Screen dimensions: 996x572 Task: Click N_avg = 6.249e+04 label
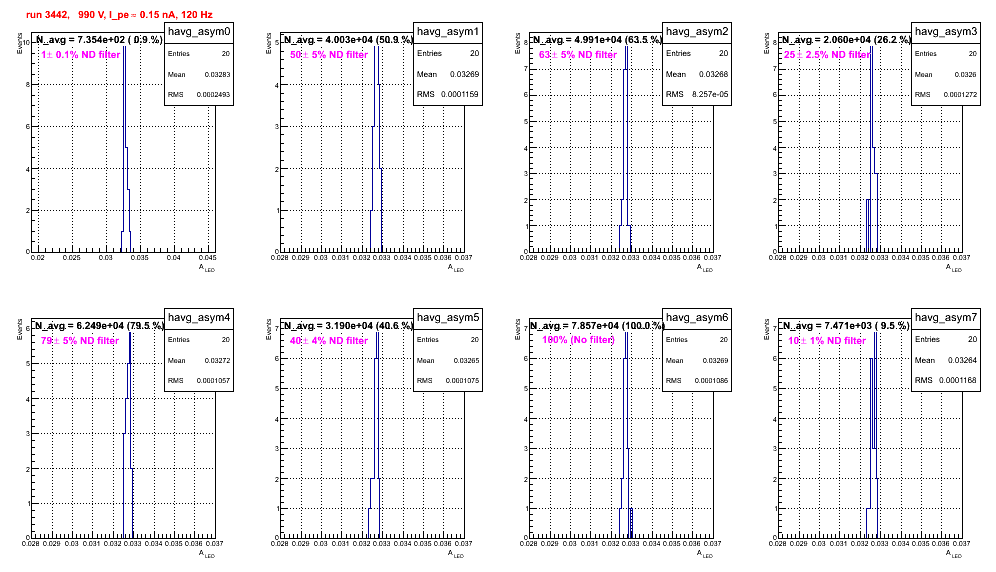coord(99,325)
